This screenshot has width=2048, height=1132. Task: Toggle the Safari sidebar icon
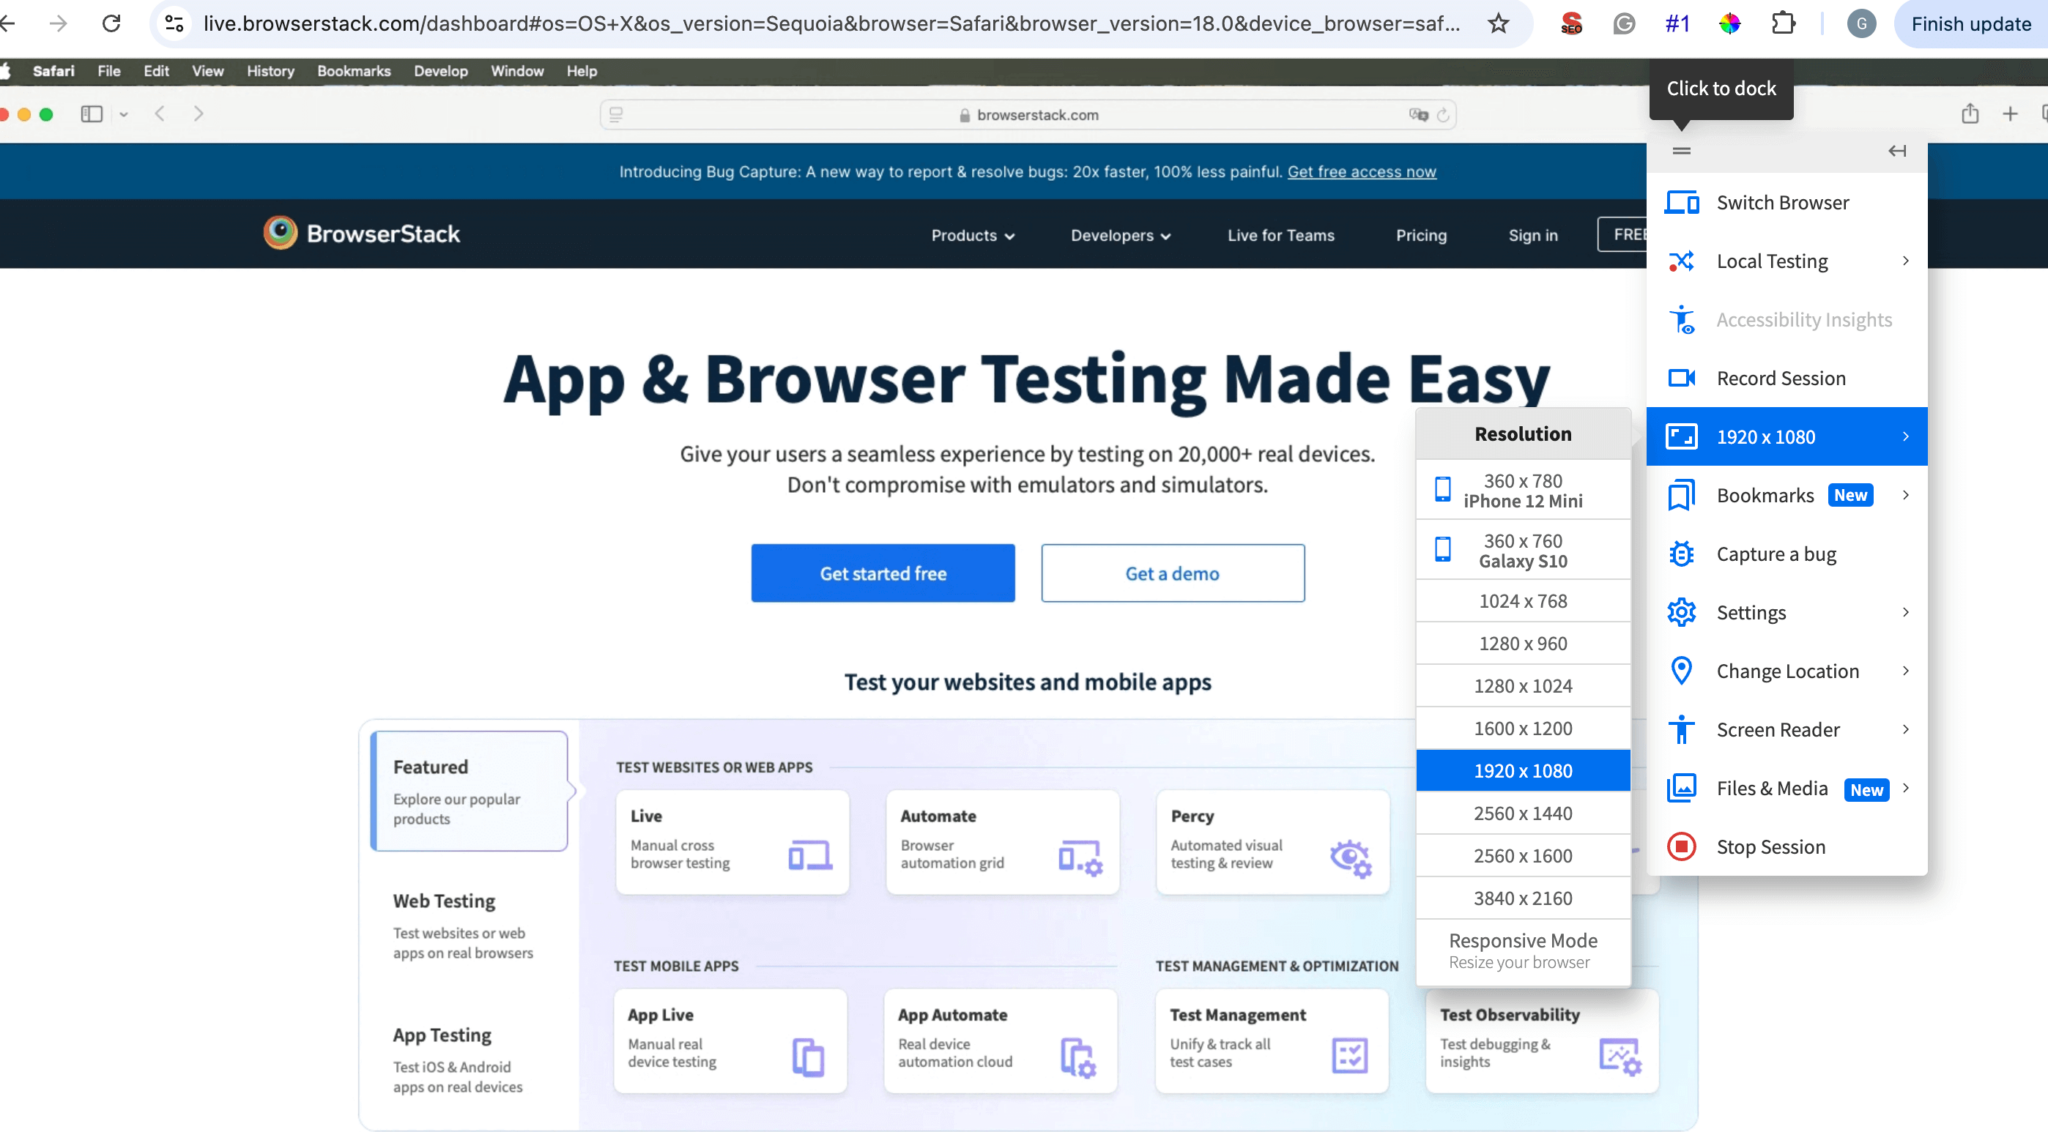[x=92, y=114]
